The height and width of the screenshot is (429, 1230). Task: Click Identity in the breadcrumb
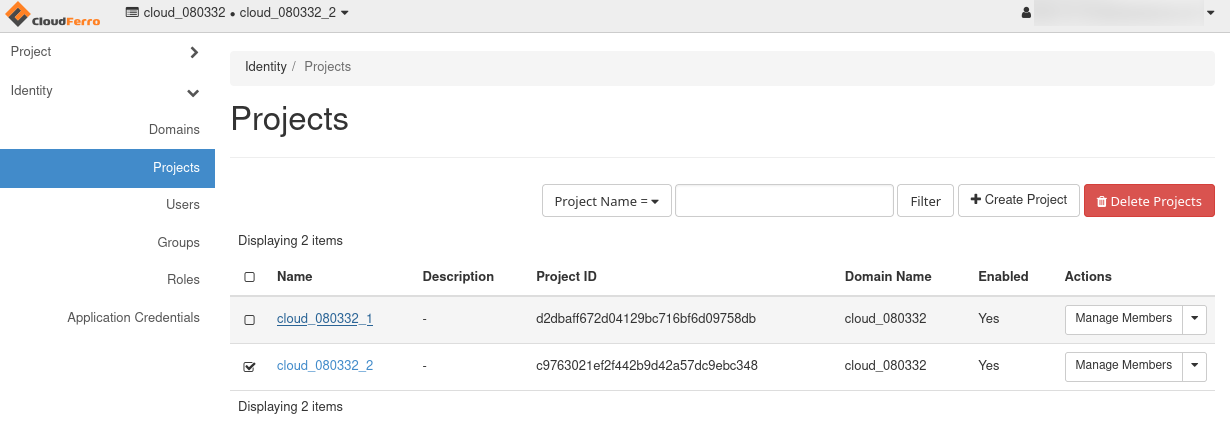(x=266, y=67)
